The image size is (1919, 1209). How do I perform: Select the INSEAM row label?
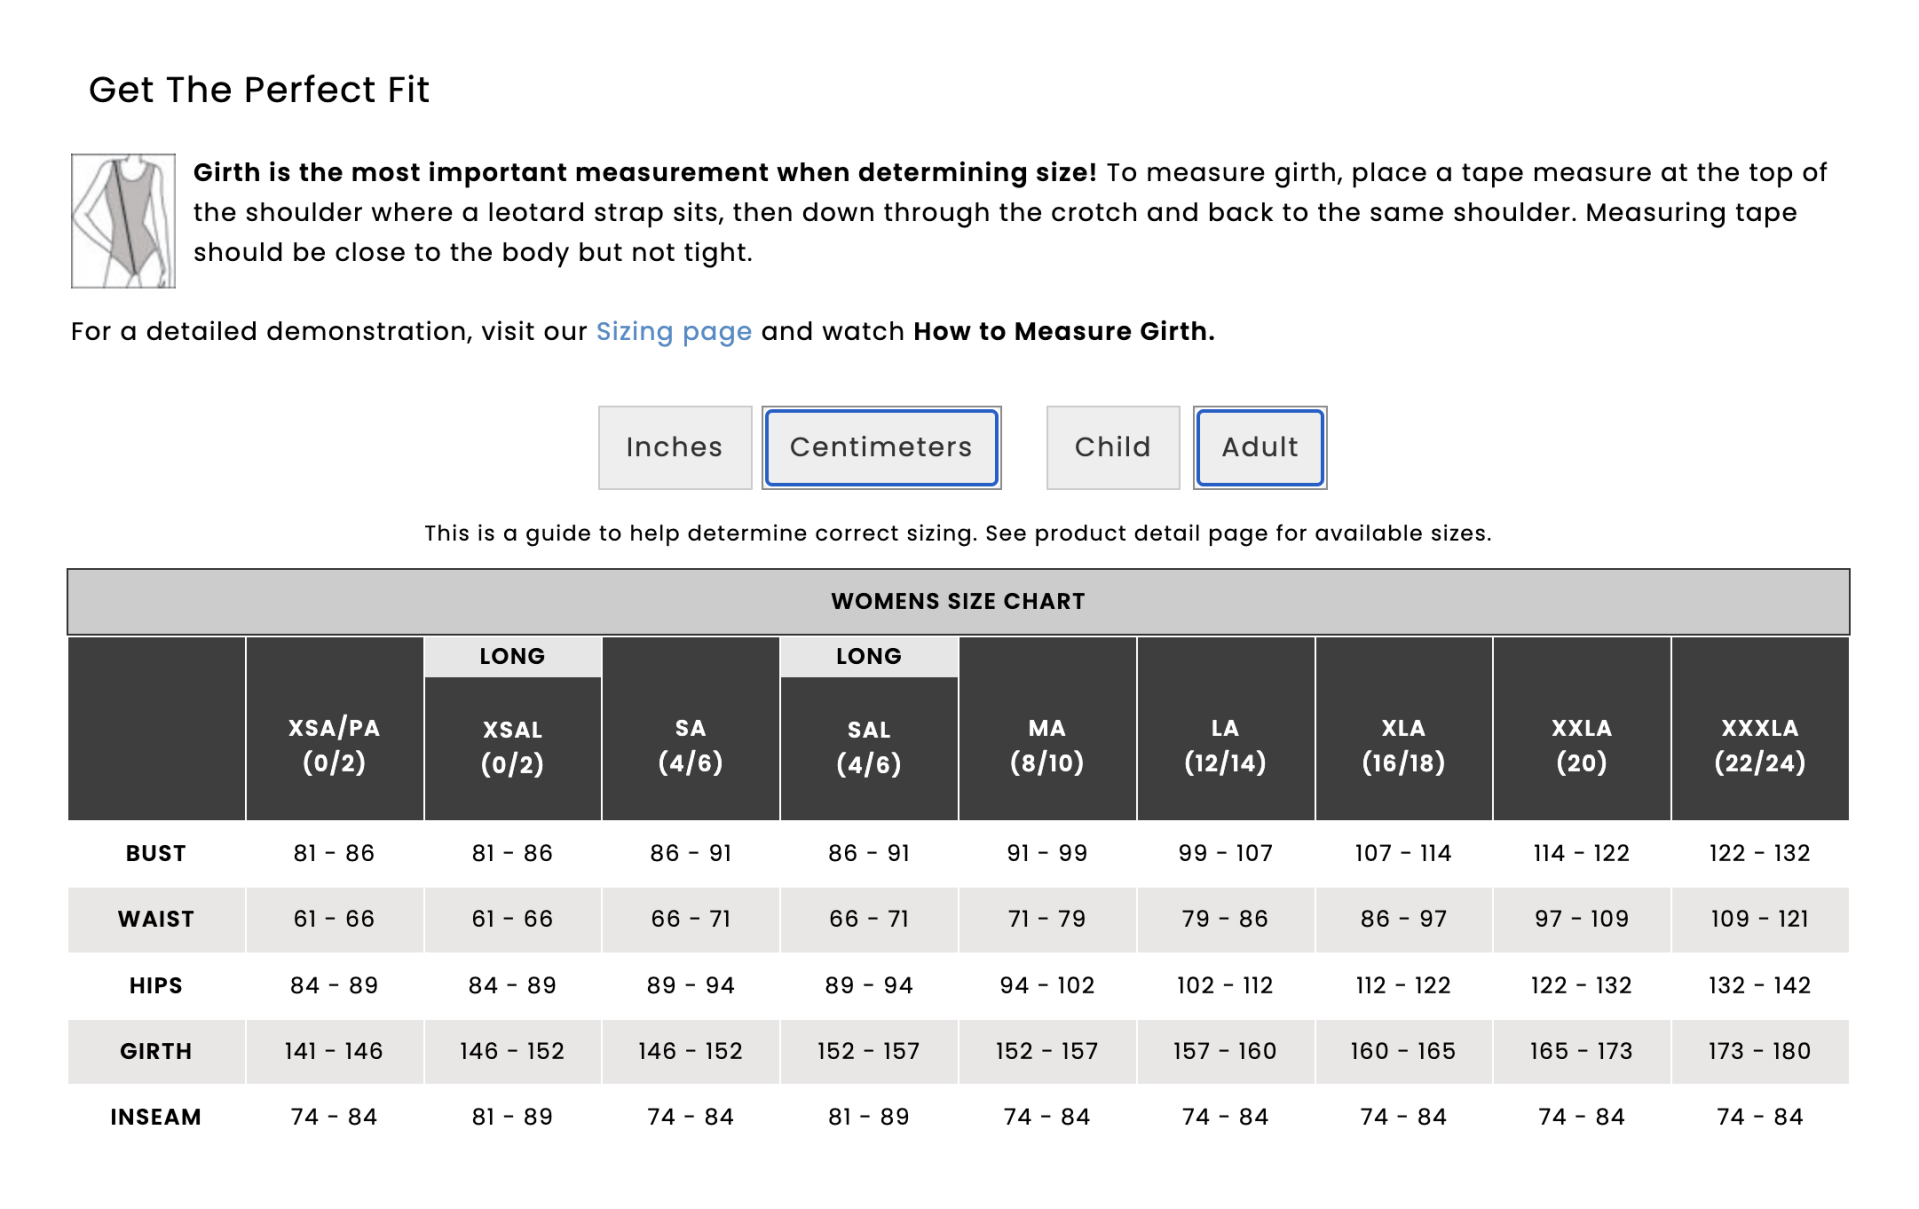pos(156,1117)
